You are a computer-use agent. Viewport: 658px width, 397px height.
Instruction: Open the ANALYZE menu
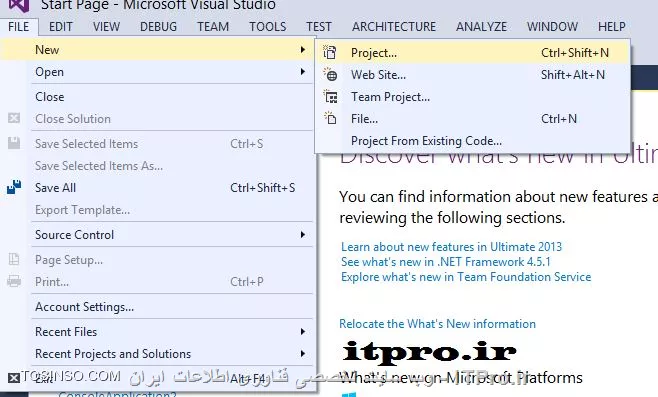tap(481, 27)
